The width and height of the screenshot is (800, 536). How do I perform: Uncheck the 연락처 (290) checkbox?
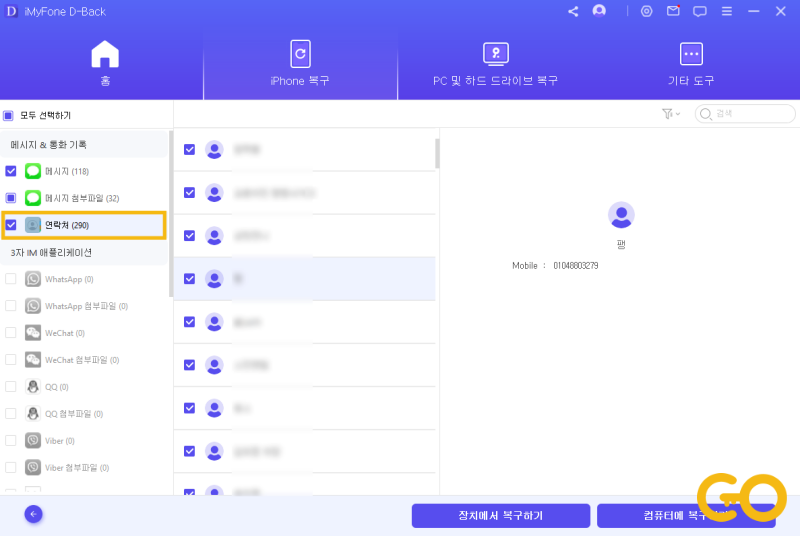[11, 225]
